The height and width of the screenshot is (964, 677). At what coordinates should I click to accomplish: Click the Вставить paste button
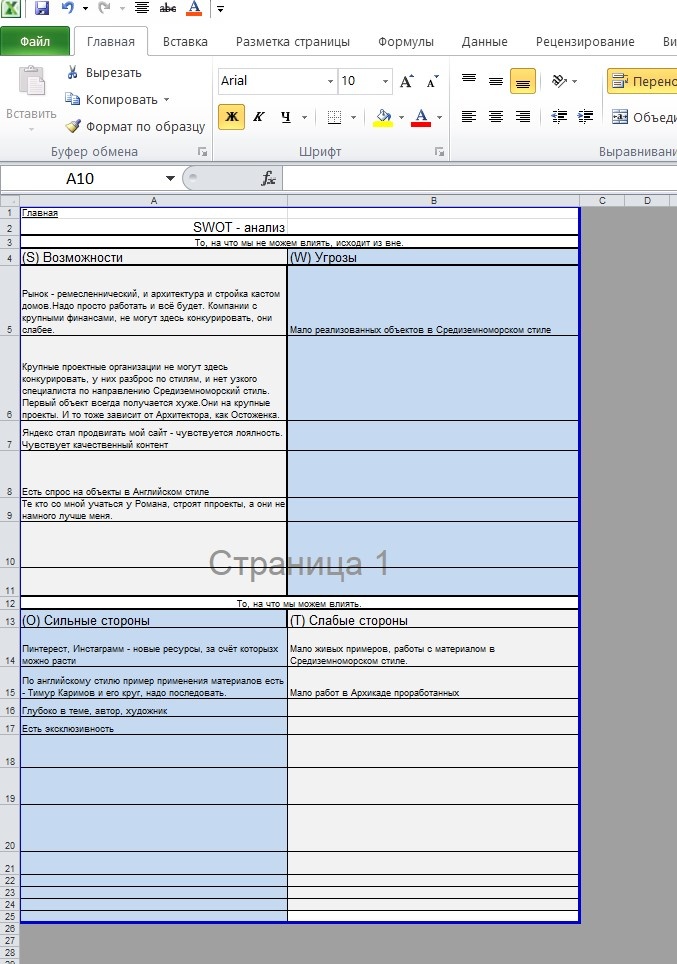pos(31,97)
